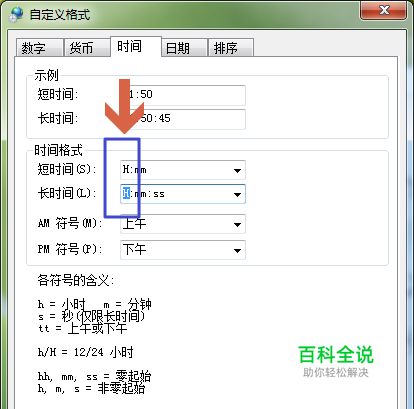Click the 长时间 example value box
Viewport: 414px width, 409px height.
click(183, 119)
